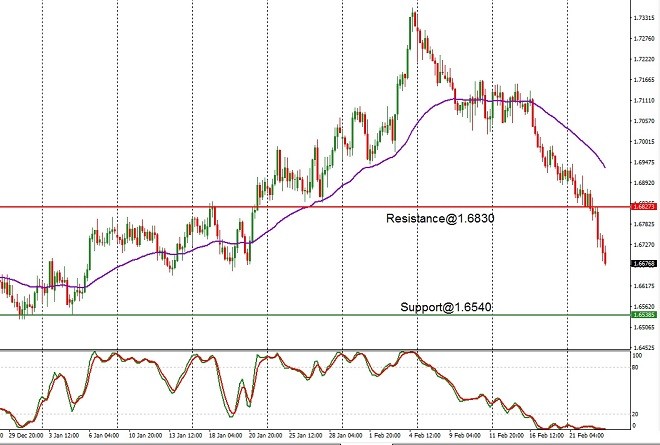
Task: Select the green support horizontal line
Action: 316,315
